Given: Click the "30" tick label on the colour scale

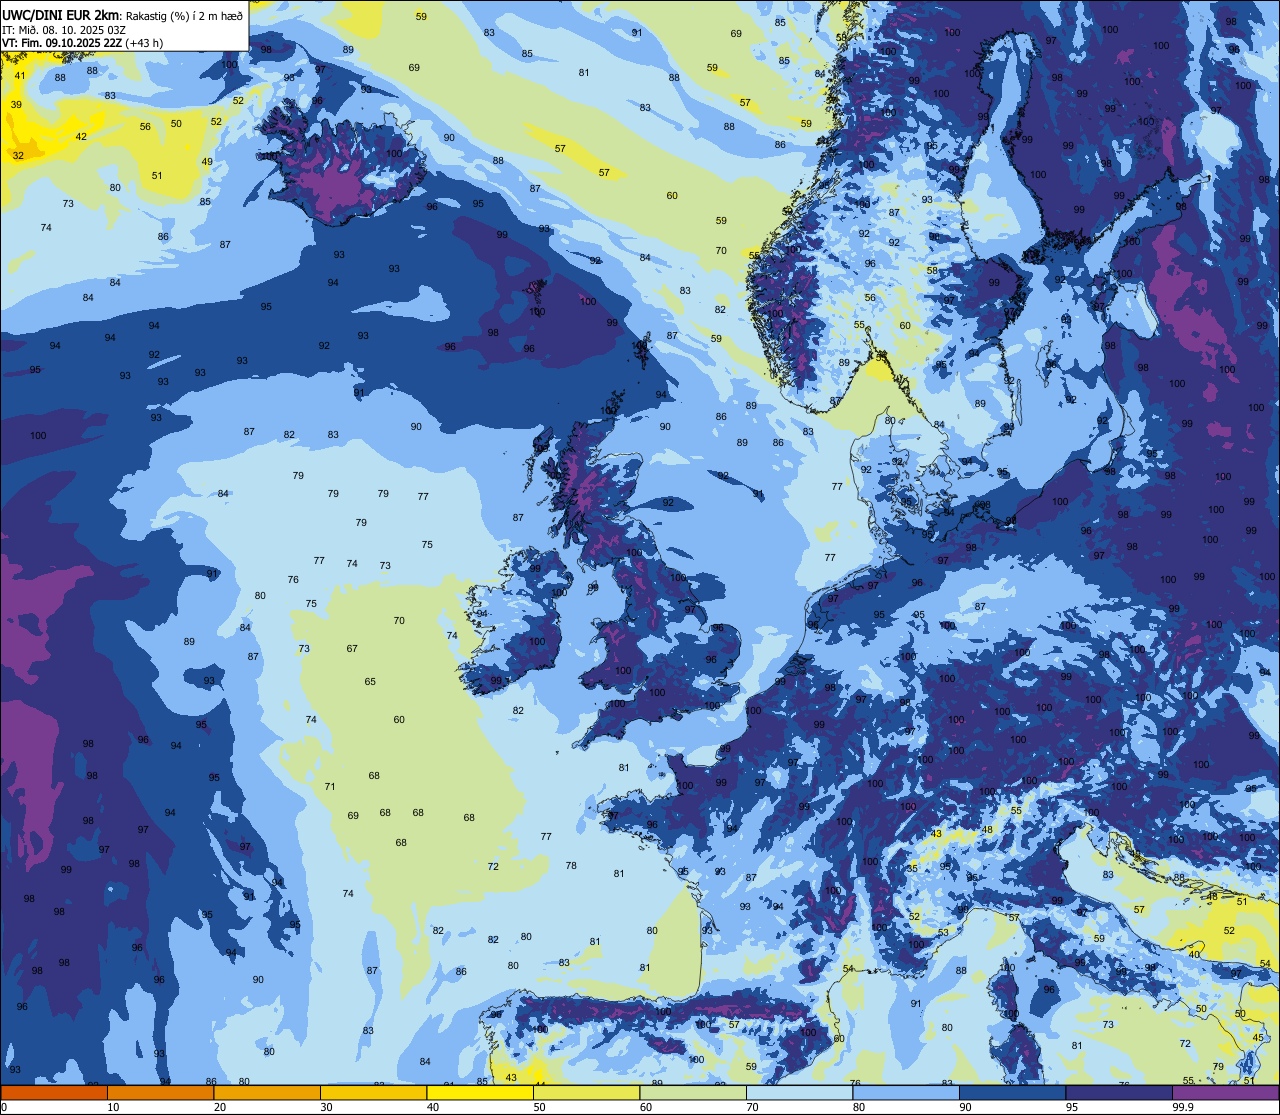Looking at the screenshot, I should [x=326, y=1107].
